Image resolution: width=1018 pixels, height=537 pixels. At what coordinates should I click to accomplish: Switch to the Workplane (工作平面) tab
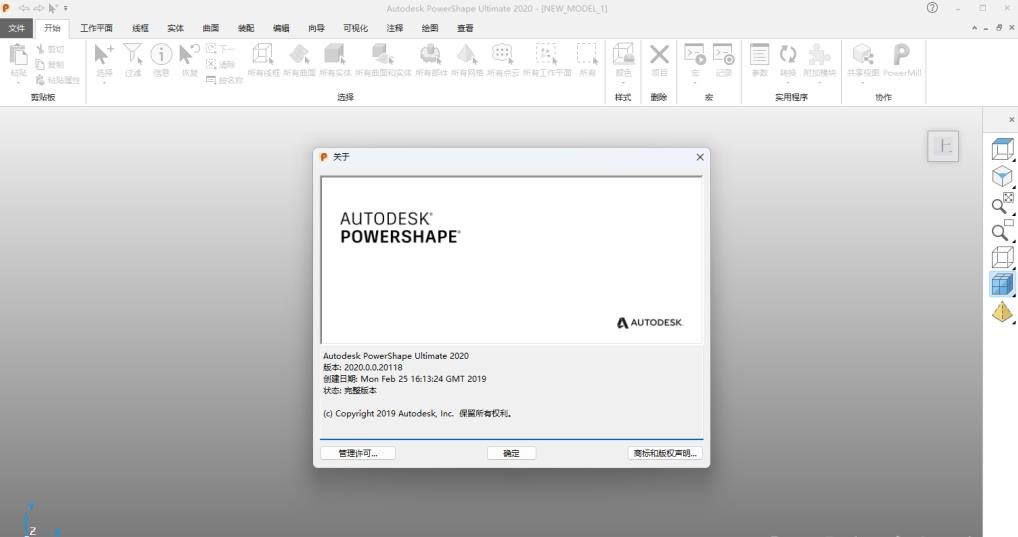96,28
